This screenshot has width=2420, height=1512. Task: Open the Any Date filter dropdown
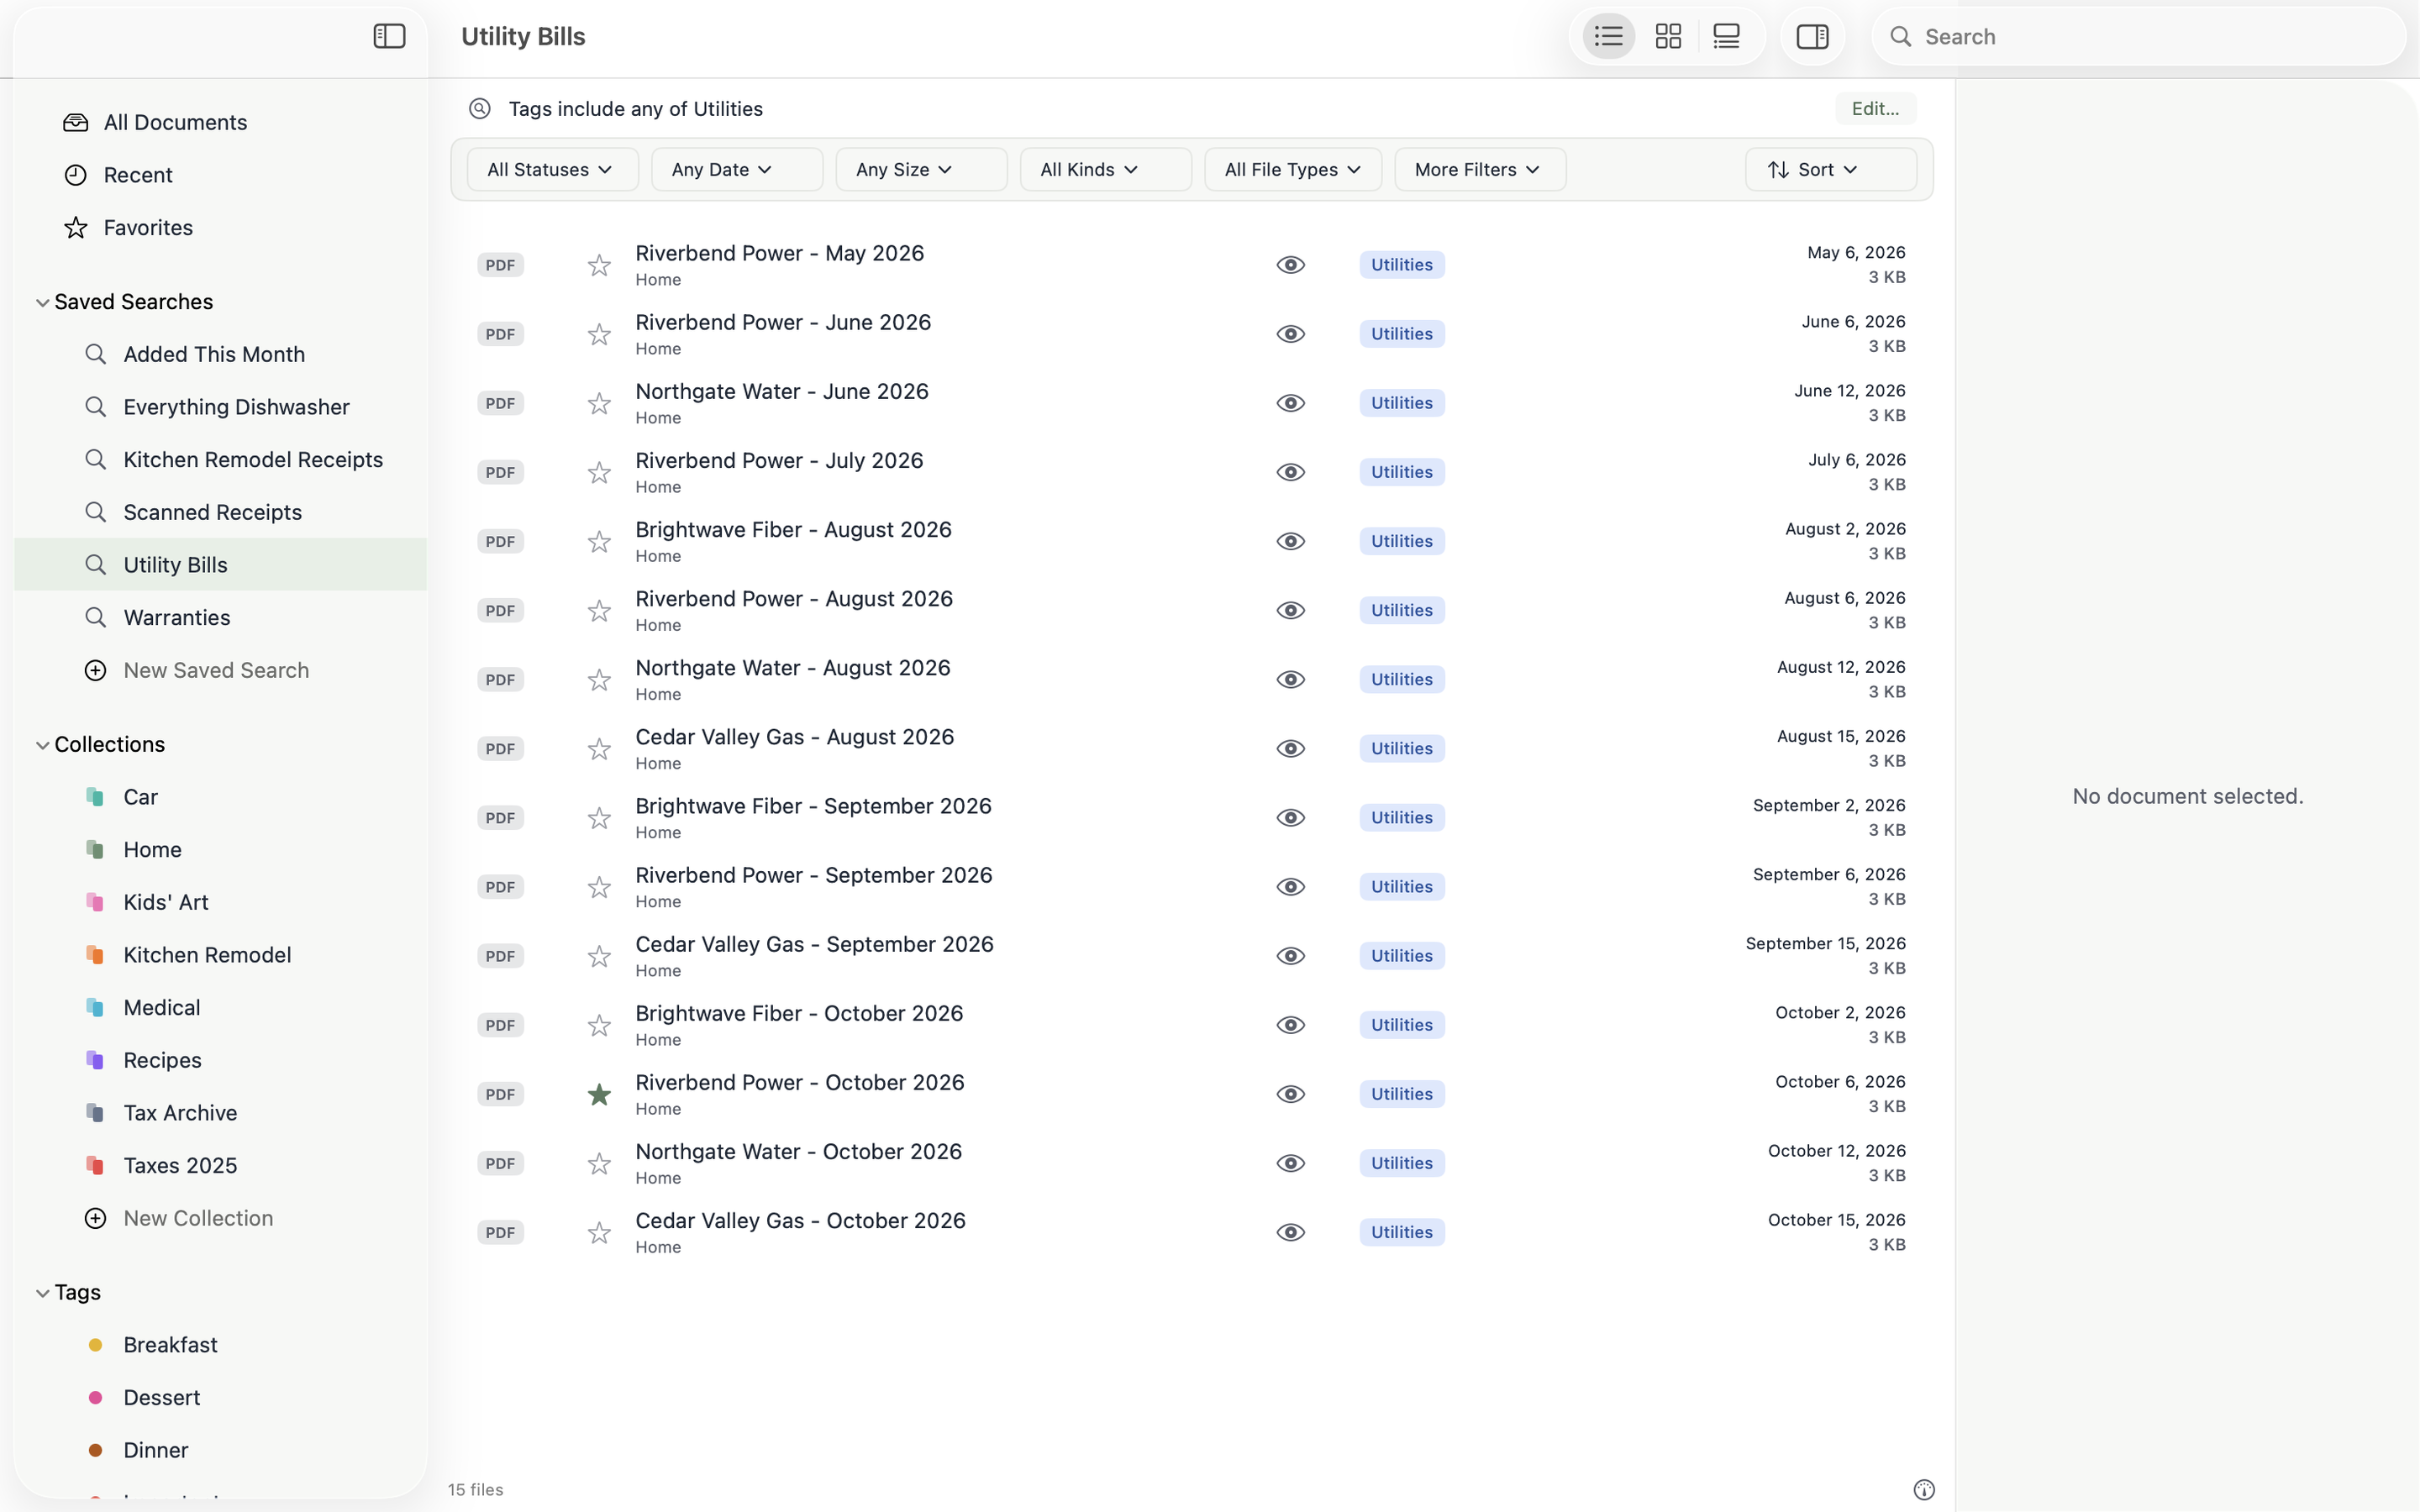tap(737, 170)
